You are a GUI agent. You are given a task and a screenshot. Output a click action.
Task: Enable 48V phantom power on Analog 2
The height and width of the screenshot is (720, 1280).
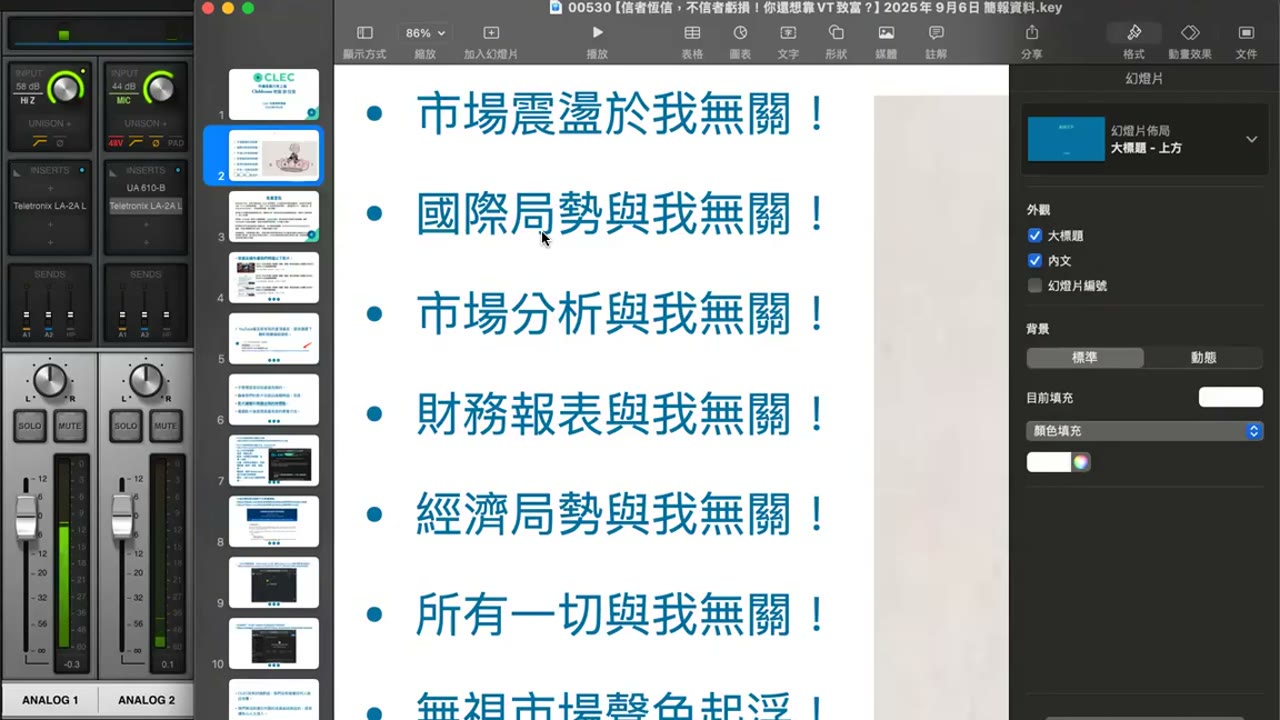pos(117,143)
